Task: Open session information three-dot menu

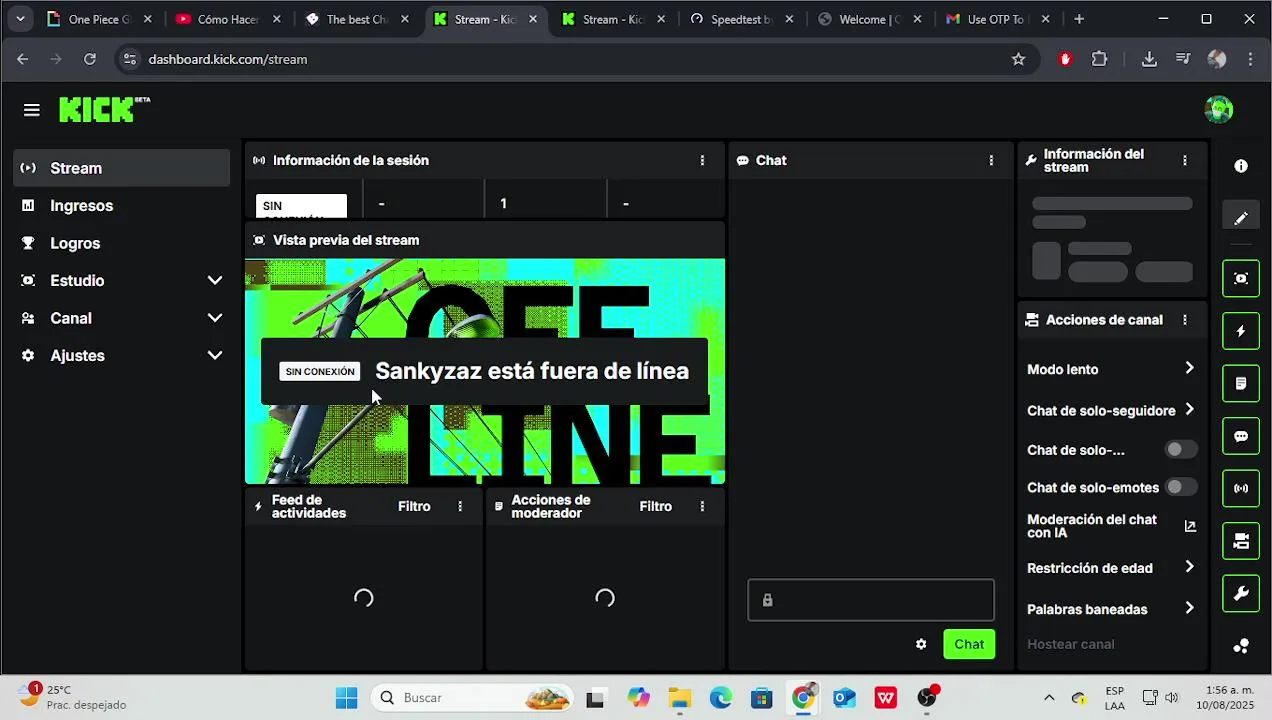Action: click(702, 160)
